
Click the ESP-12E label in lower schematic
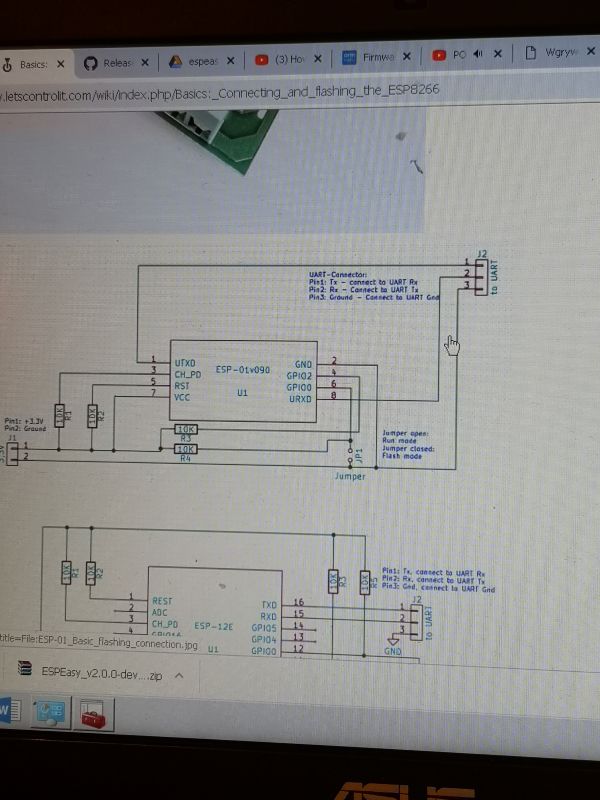pyautogui.click(x=213, y=626)
